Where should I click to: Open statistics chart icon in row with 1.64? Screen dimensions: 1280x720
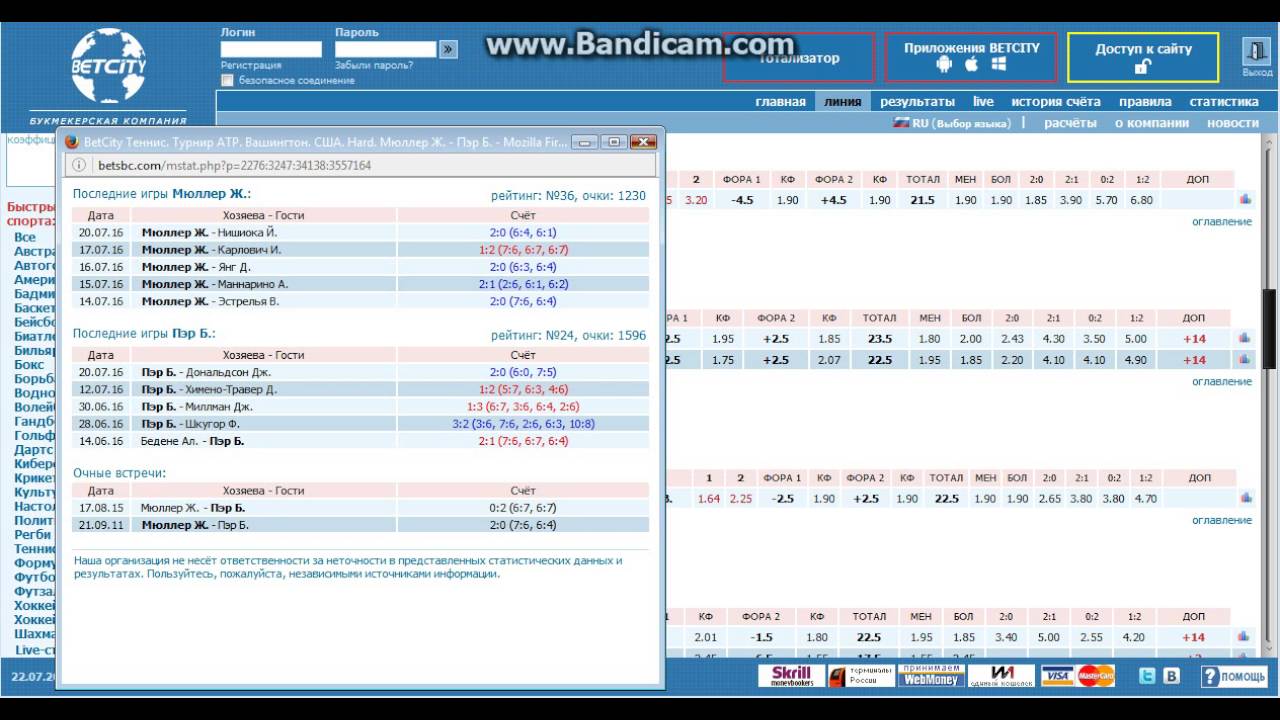click(x=1245, y=498)
